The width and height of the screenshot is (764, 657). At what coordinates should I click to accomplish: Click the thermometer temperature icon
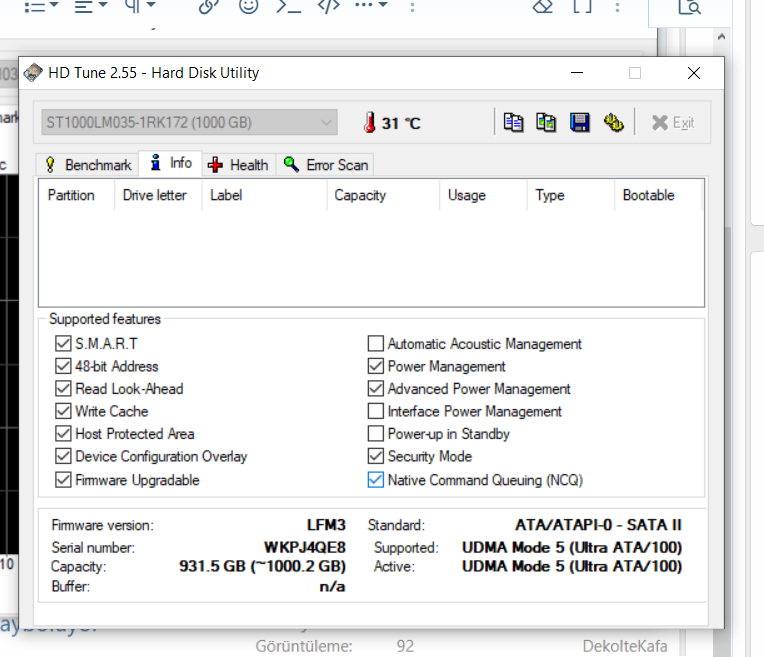tap(370, 122)
